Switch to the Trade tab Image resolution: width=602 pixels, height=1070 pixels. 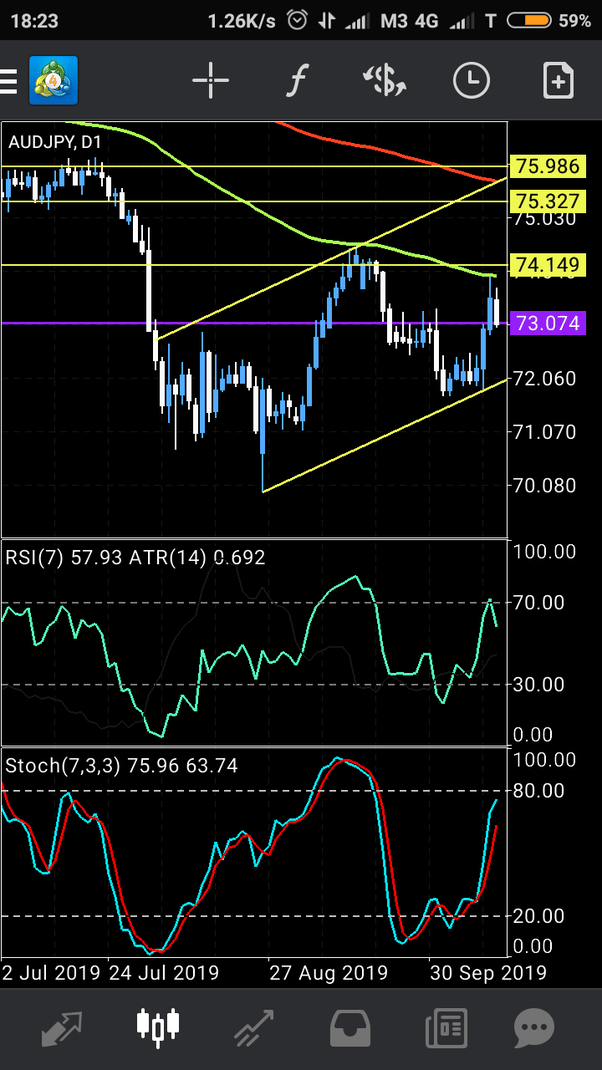254,1029
